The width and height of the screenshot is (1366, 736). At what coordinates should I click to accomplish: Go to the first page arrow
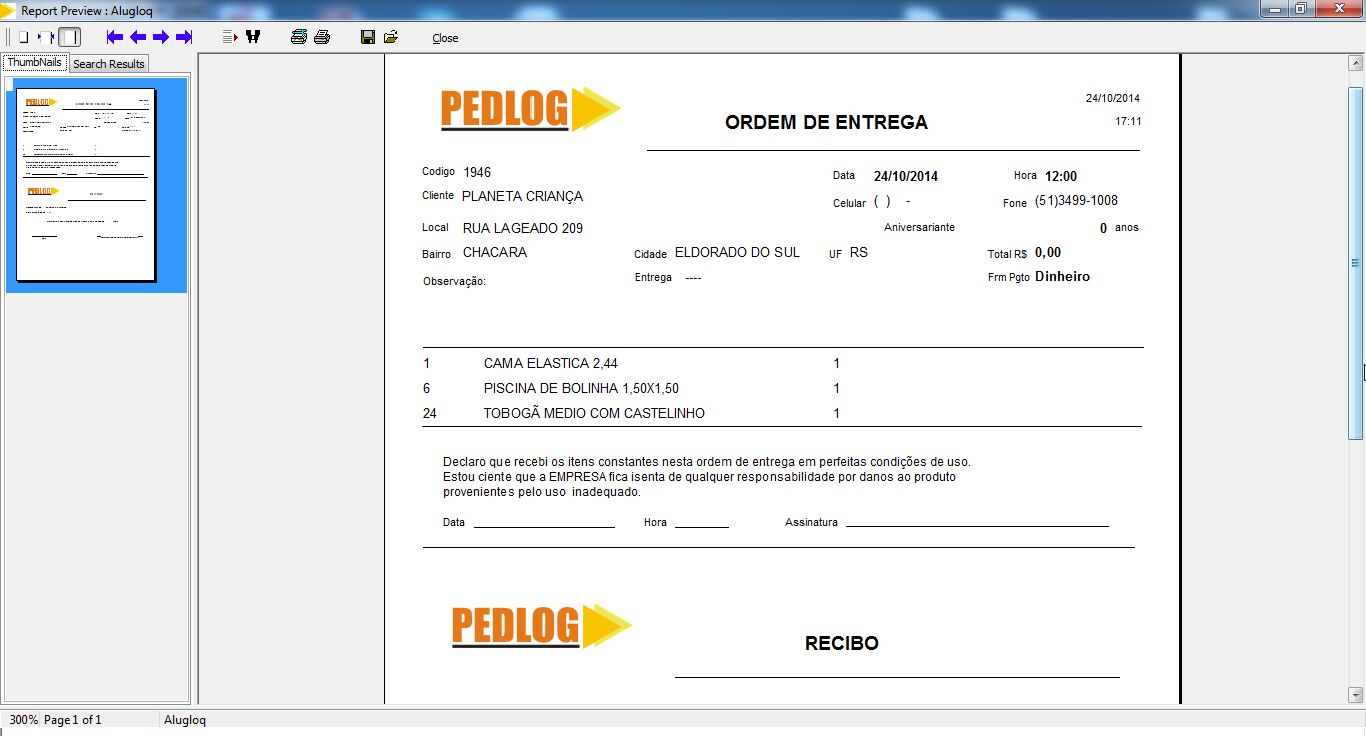coord(115,37)
